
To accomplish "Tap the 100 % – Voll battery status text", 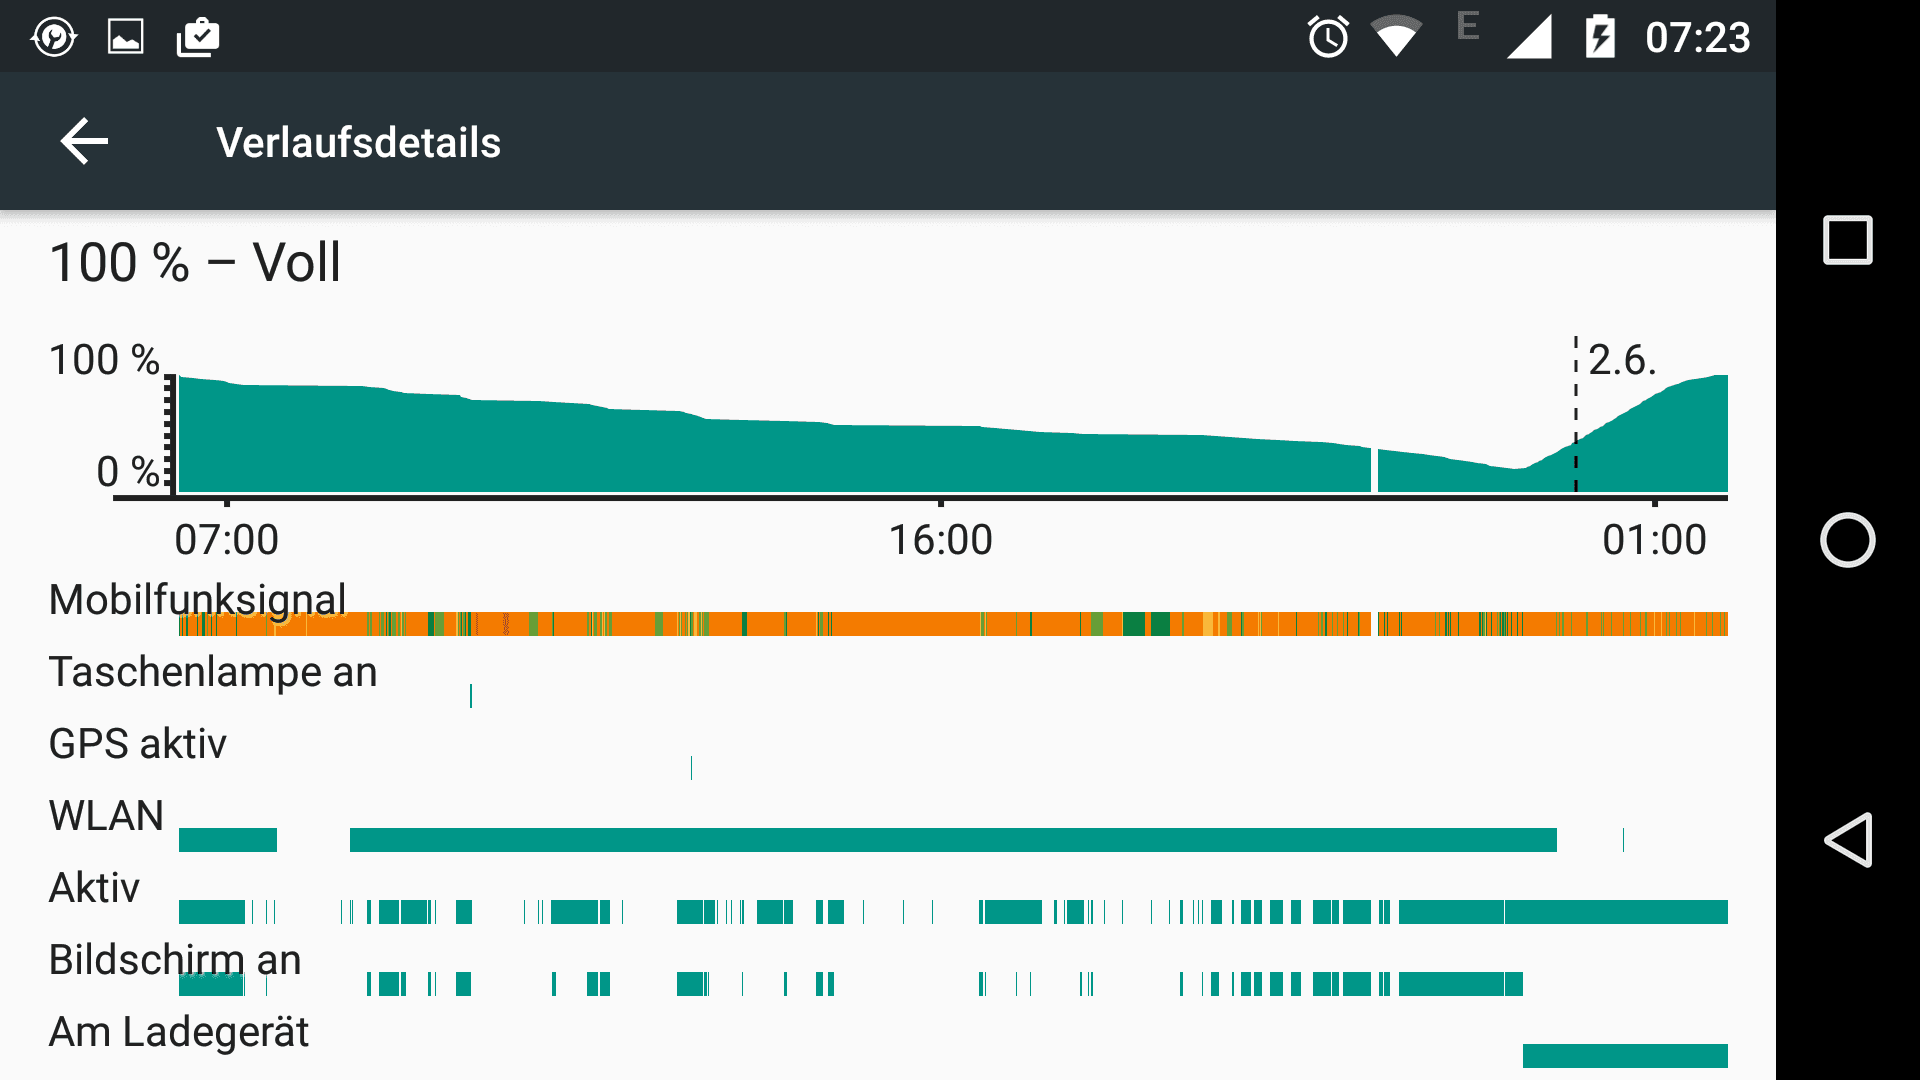I will pos(195,263).
